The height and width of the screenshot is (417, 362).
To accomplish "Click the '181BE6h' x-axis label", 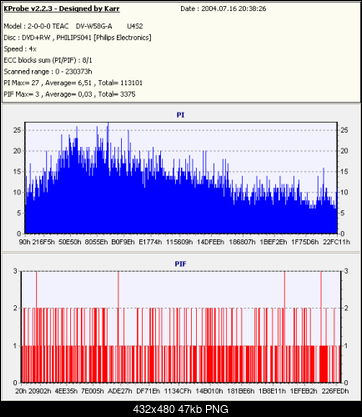I will click(x=241, y=391).
